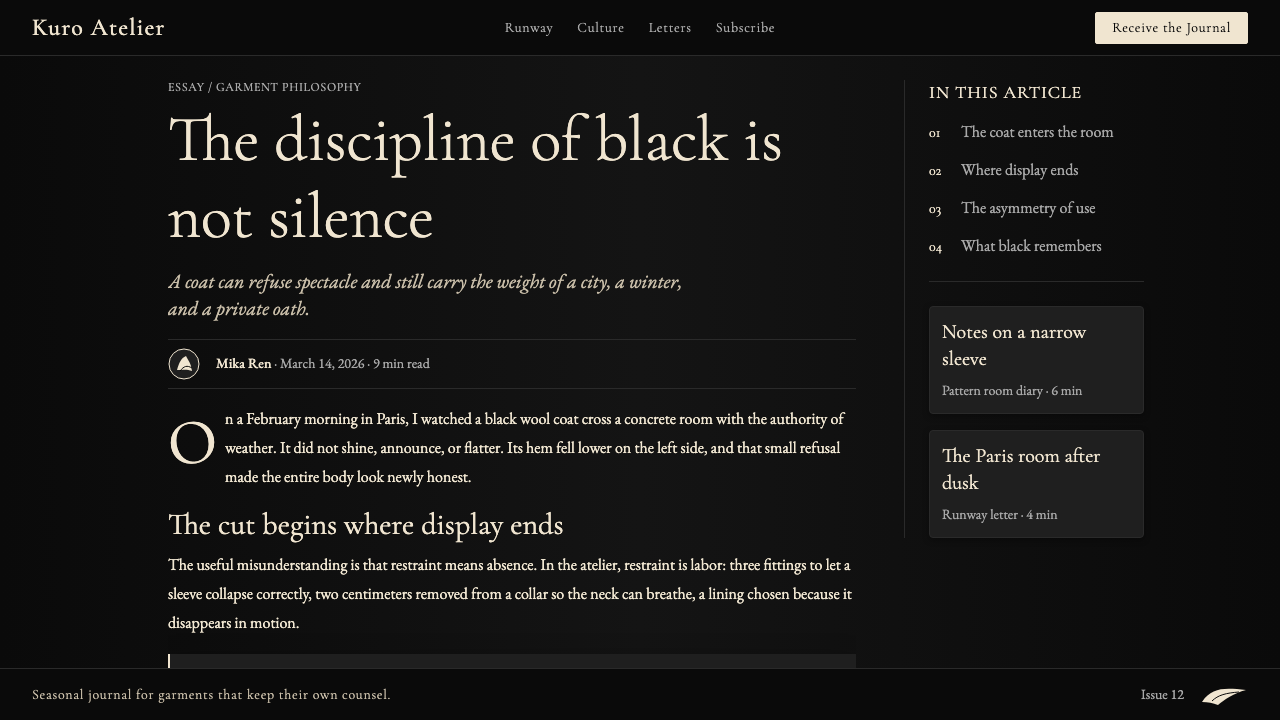Image resolution: width=1280 pixels, height=720 pixels.
Task: Click the 'Issue 12' footer label
Action: (1162, 695)
